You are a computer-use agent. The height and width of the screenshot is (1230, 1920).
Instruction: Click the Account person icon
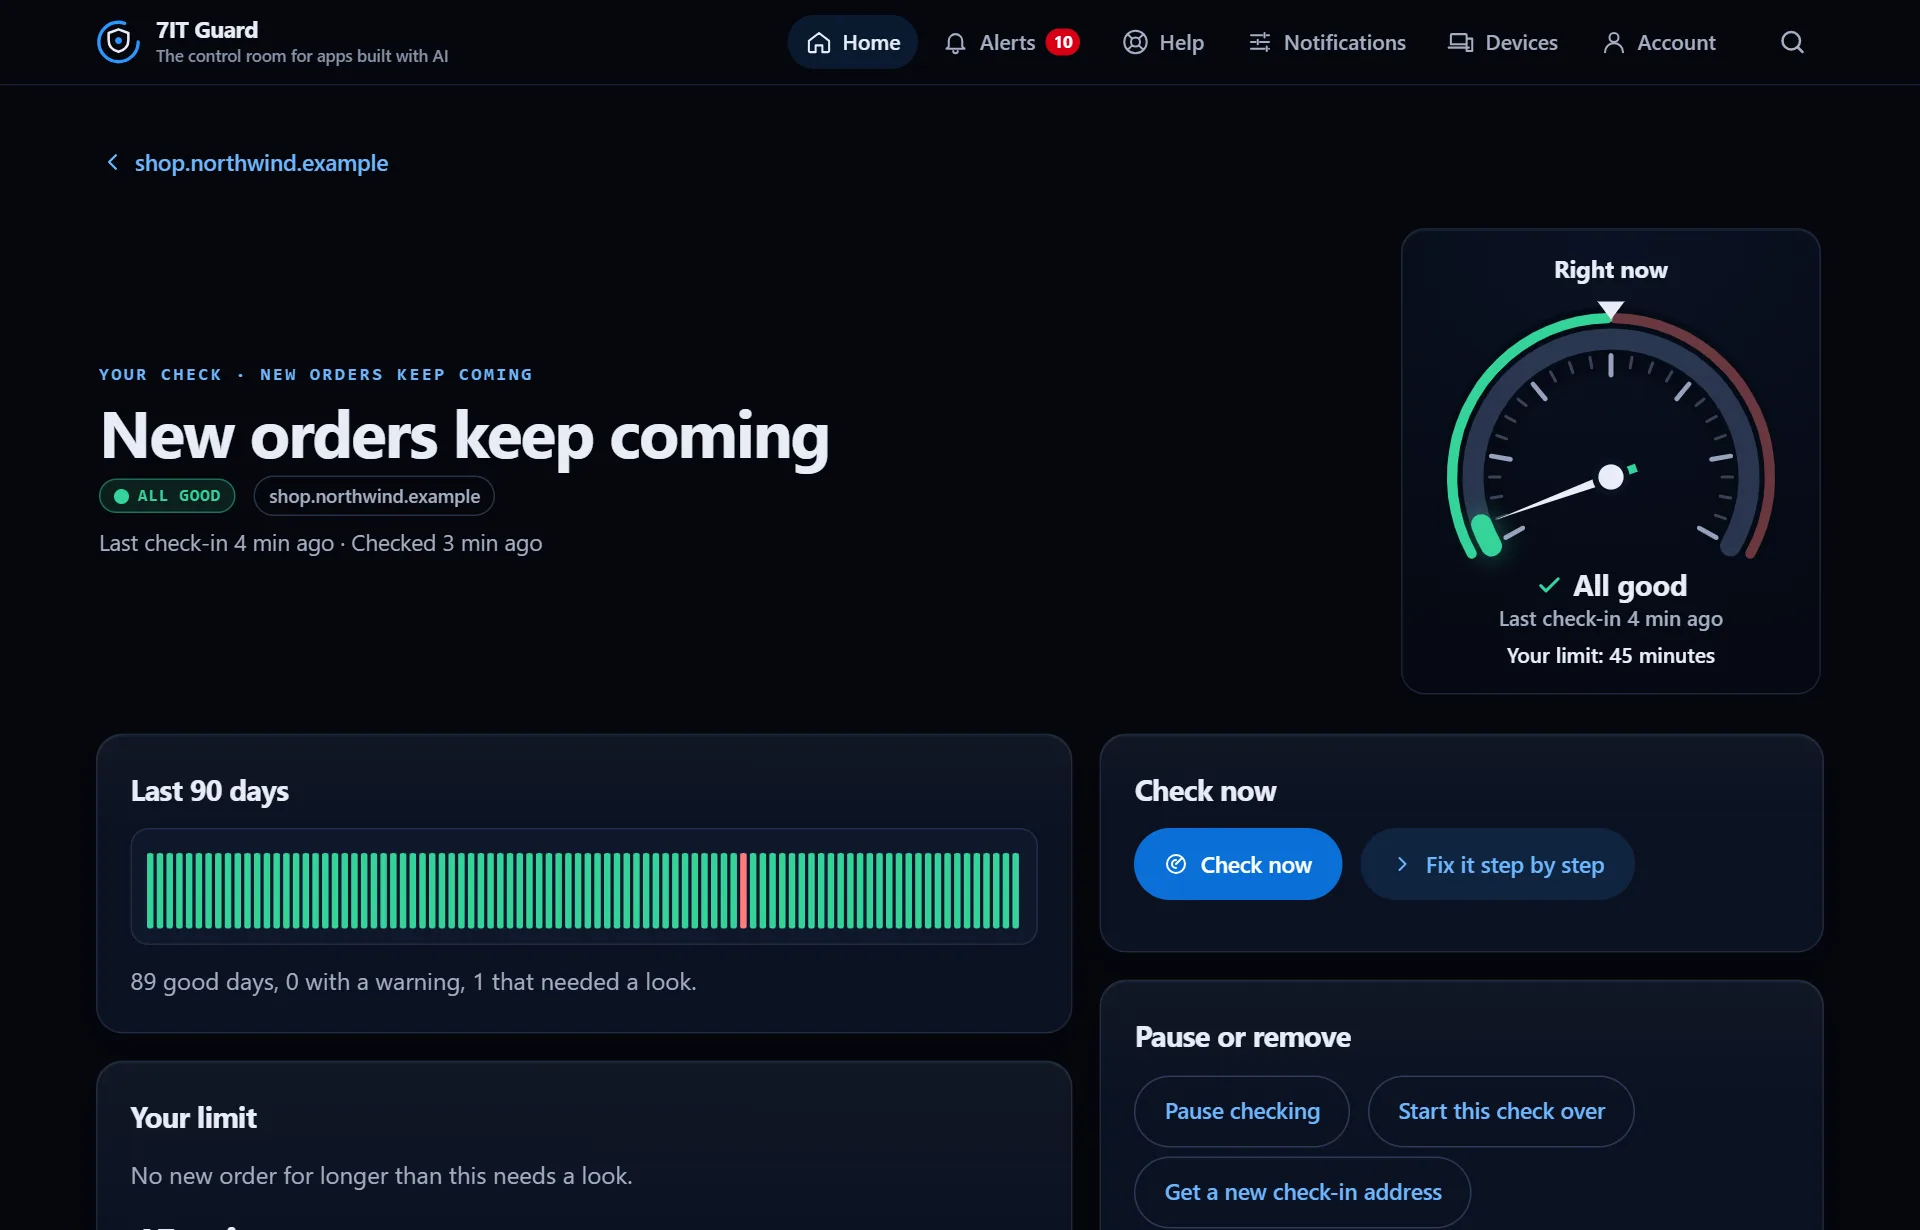[1613, 42]
